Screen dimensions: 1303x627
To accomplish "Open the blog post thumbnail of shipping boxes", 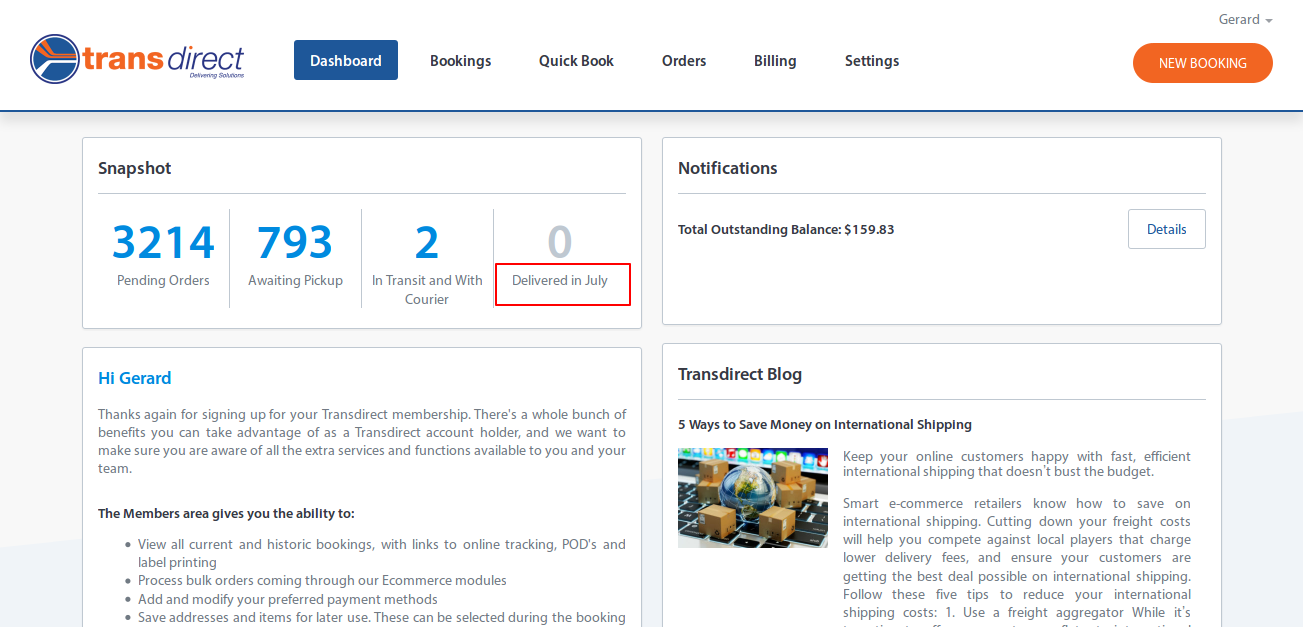I will pos(753,498).
